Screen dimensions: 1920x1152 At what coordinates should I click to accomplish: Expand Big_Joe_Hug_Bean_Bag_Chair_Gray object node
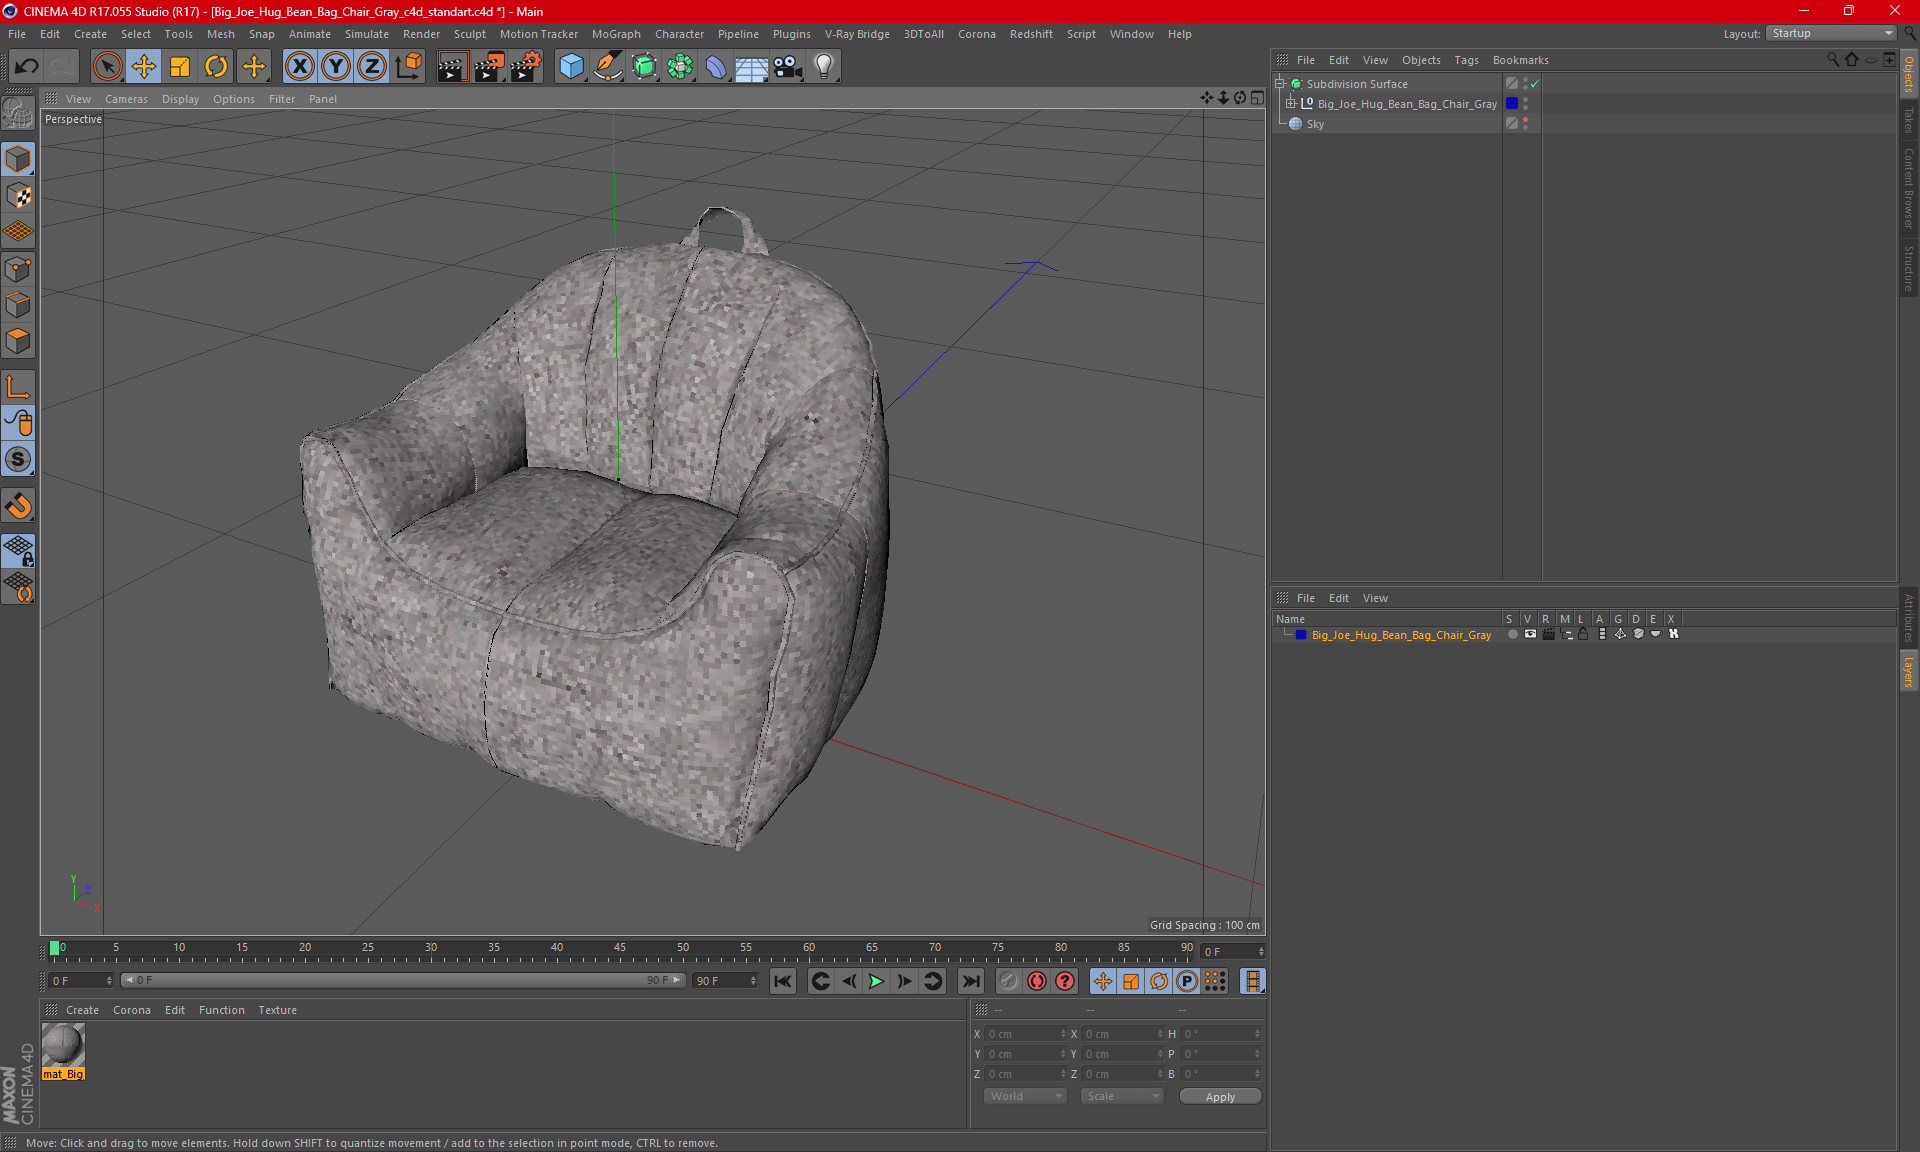tap(1291, 103)
